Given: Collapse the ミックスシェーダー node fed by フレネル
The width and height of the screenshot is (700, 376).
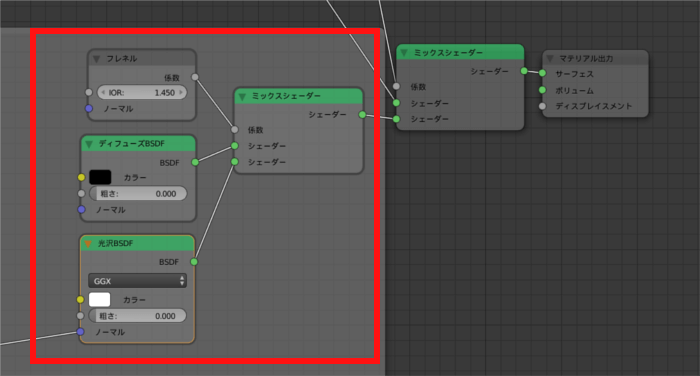Looking at the screenshot, I should pyautogui.click(x=242, y=96).
